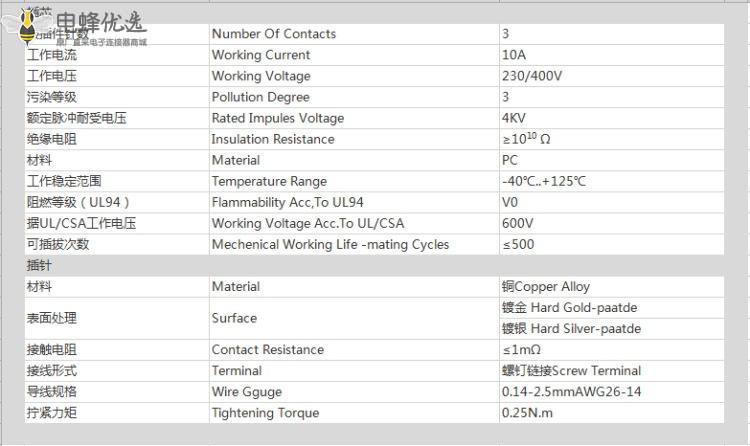
Task: Click the PC material value cell
Action: coord(510,160)
